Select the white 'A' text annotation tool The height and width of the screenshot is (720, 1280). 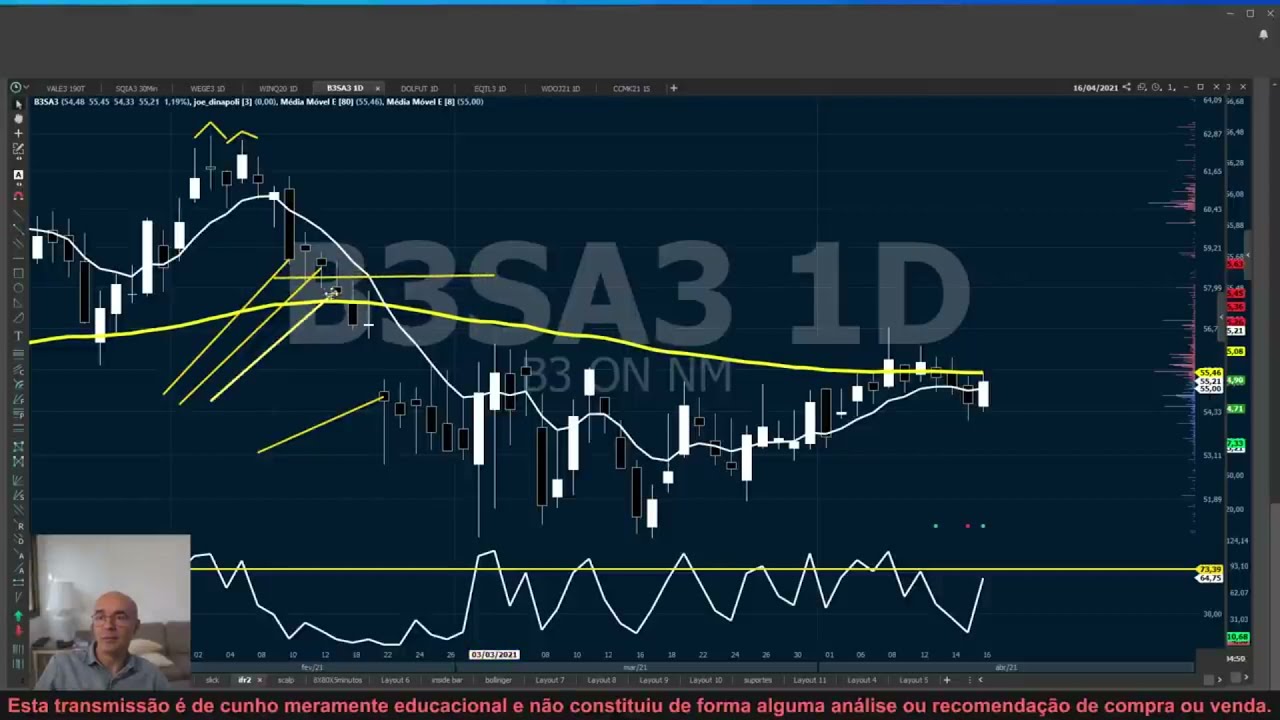[18, 175]
